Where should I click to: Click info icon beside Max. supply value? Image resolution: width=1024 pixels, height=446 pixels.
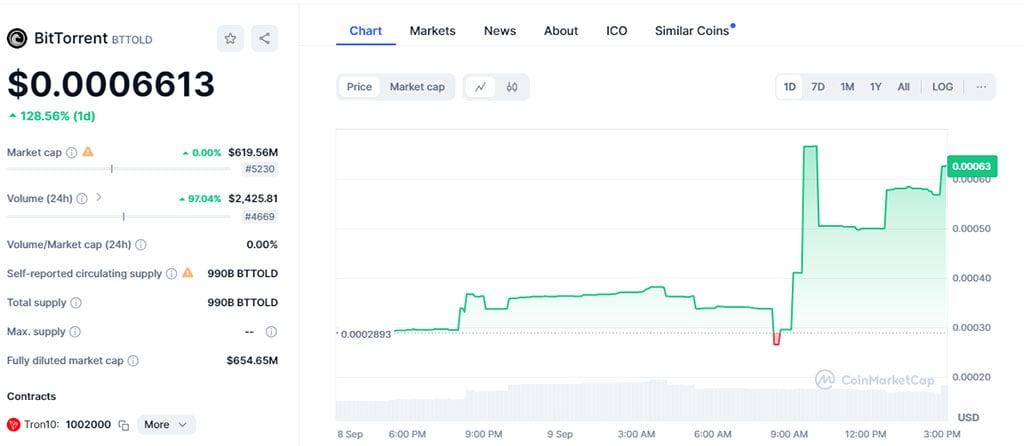(x=271, y=332)
